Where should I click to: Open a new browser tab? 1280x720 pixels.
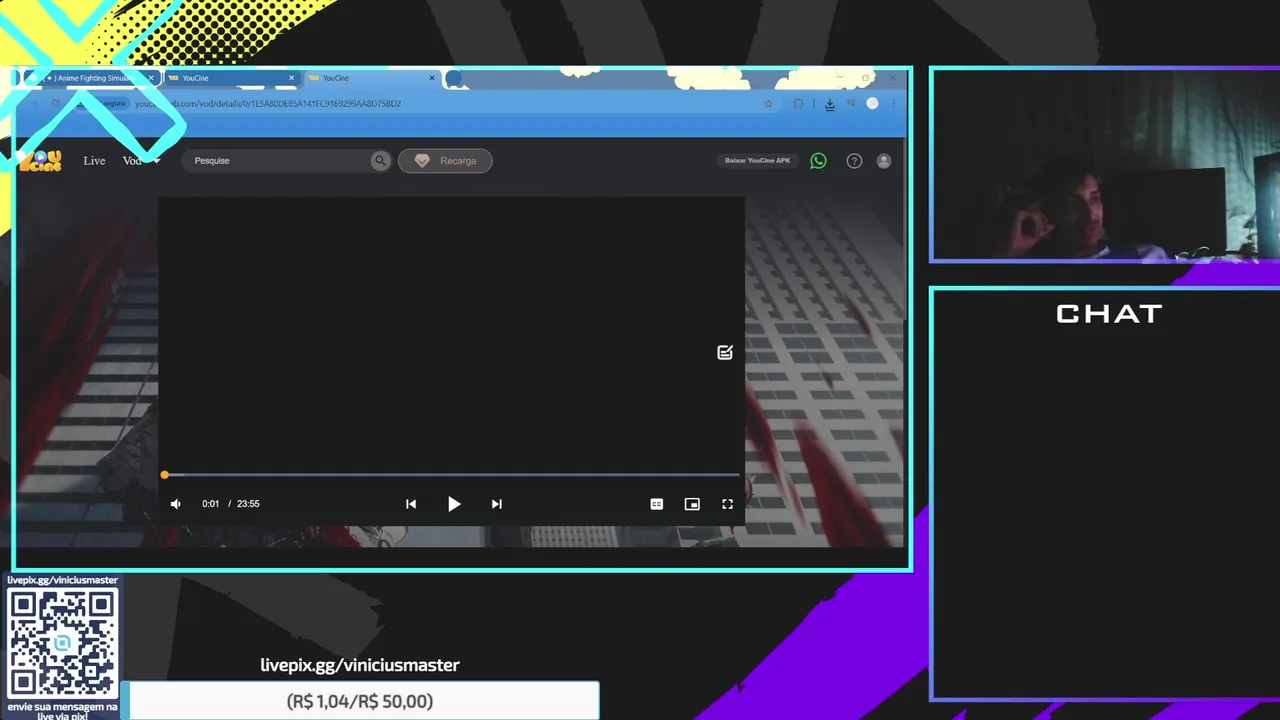454,78
